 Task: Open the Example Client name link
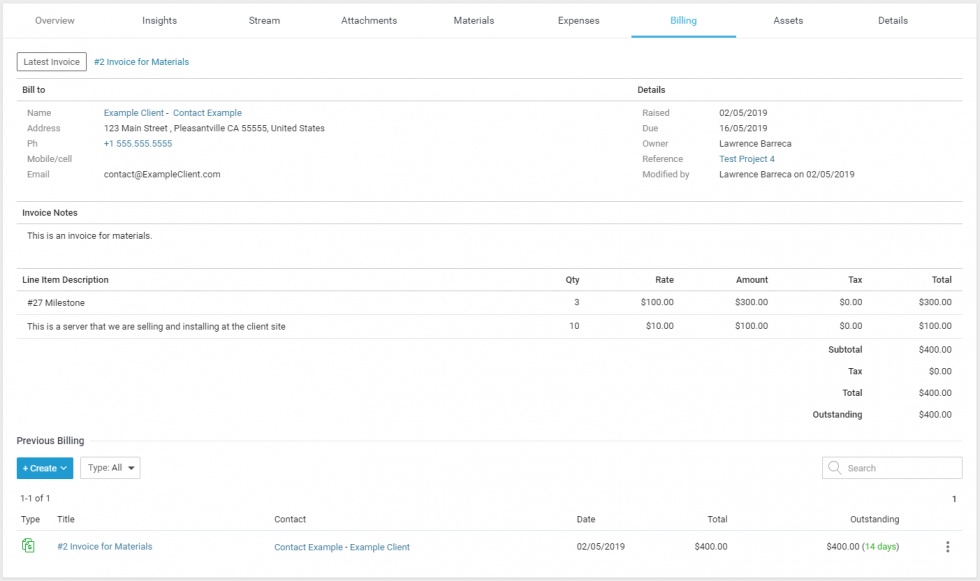134,113
